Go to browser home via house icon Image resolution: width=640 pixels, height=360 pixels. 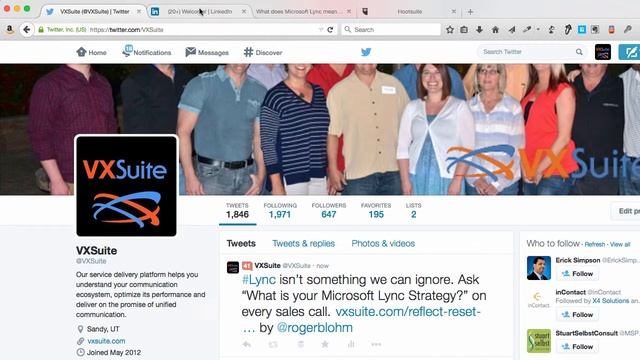click(495, 29)
